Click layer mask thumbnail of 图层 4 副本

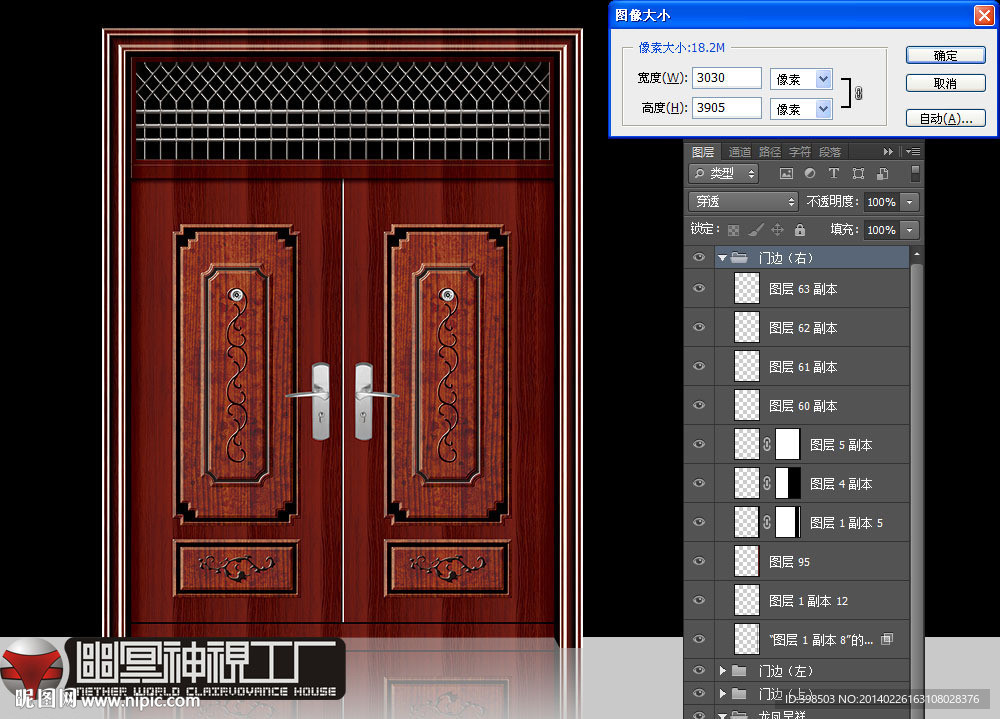788,484
